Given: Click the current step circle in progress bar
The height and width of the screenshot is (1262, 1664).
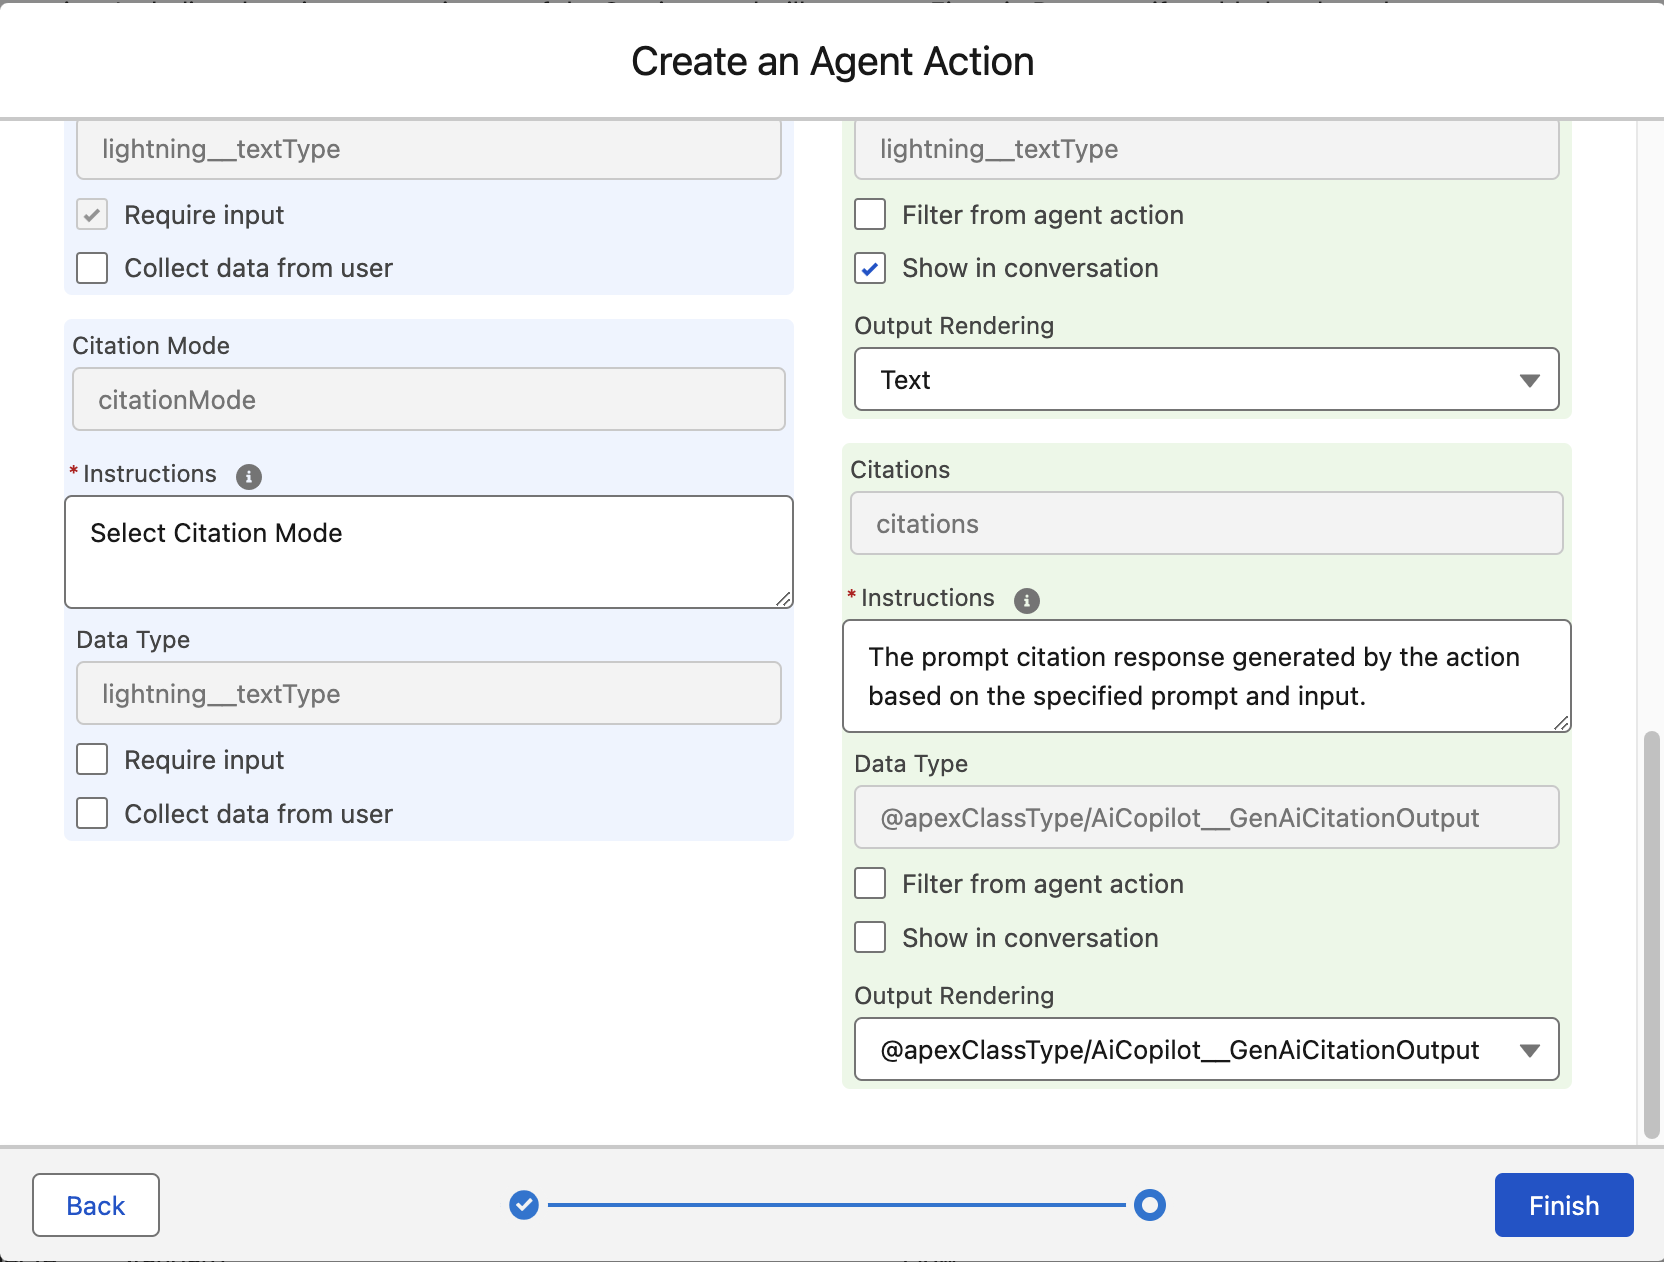Looking at the screenshot, I should pos(1150,1205).
